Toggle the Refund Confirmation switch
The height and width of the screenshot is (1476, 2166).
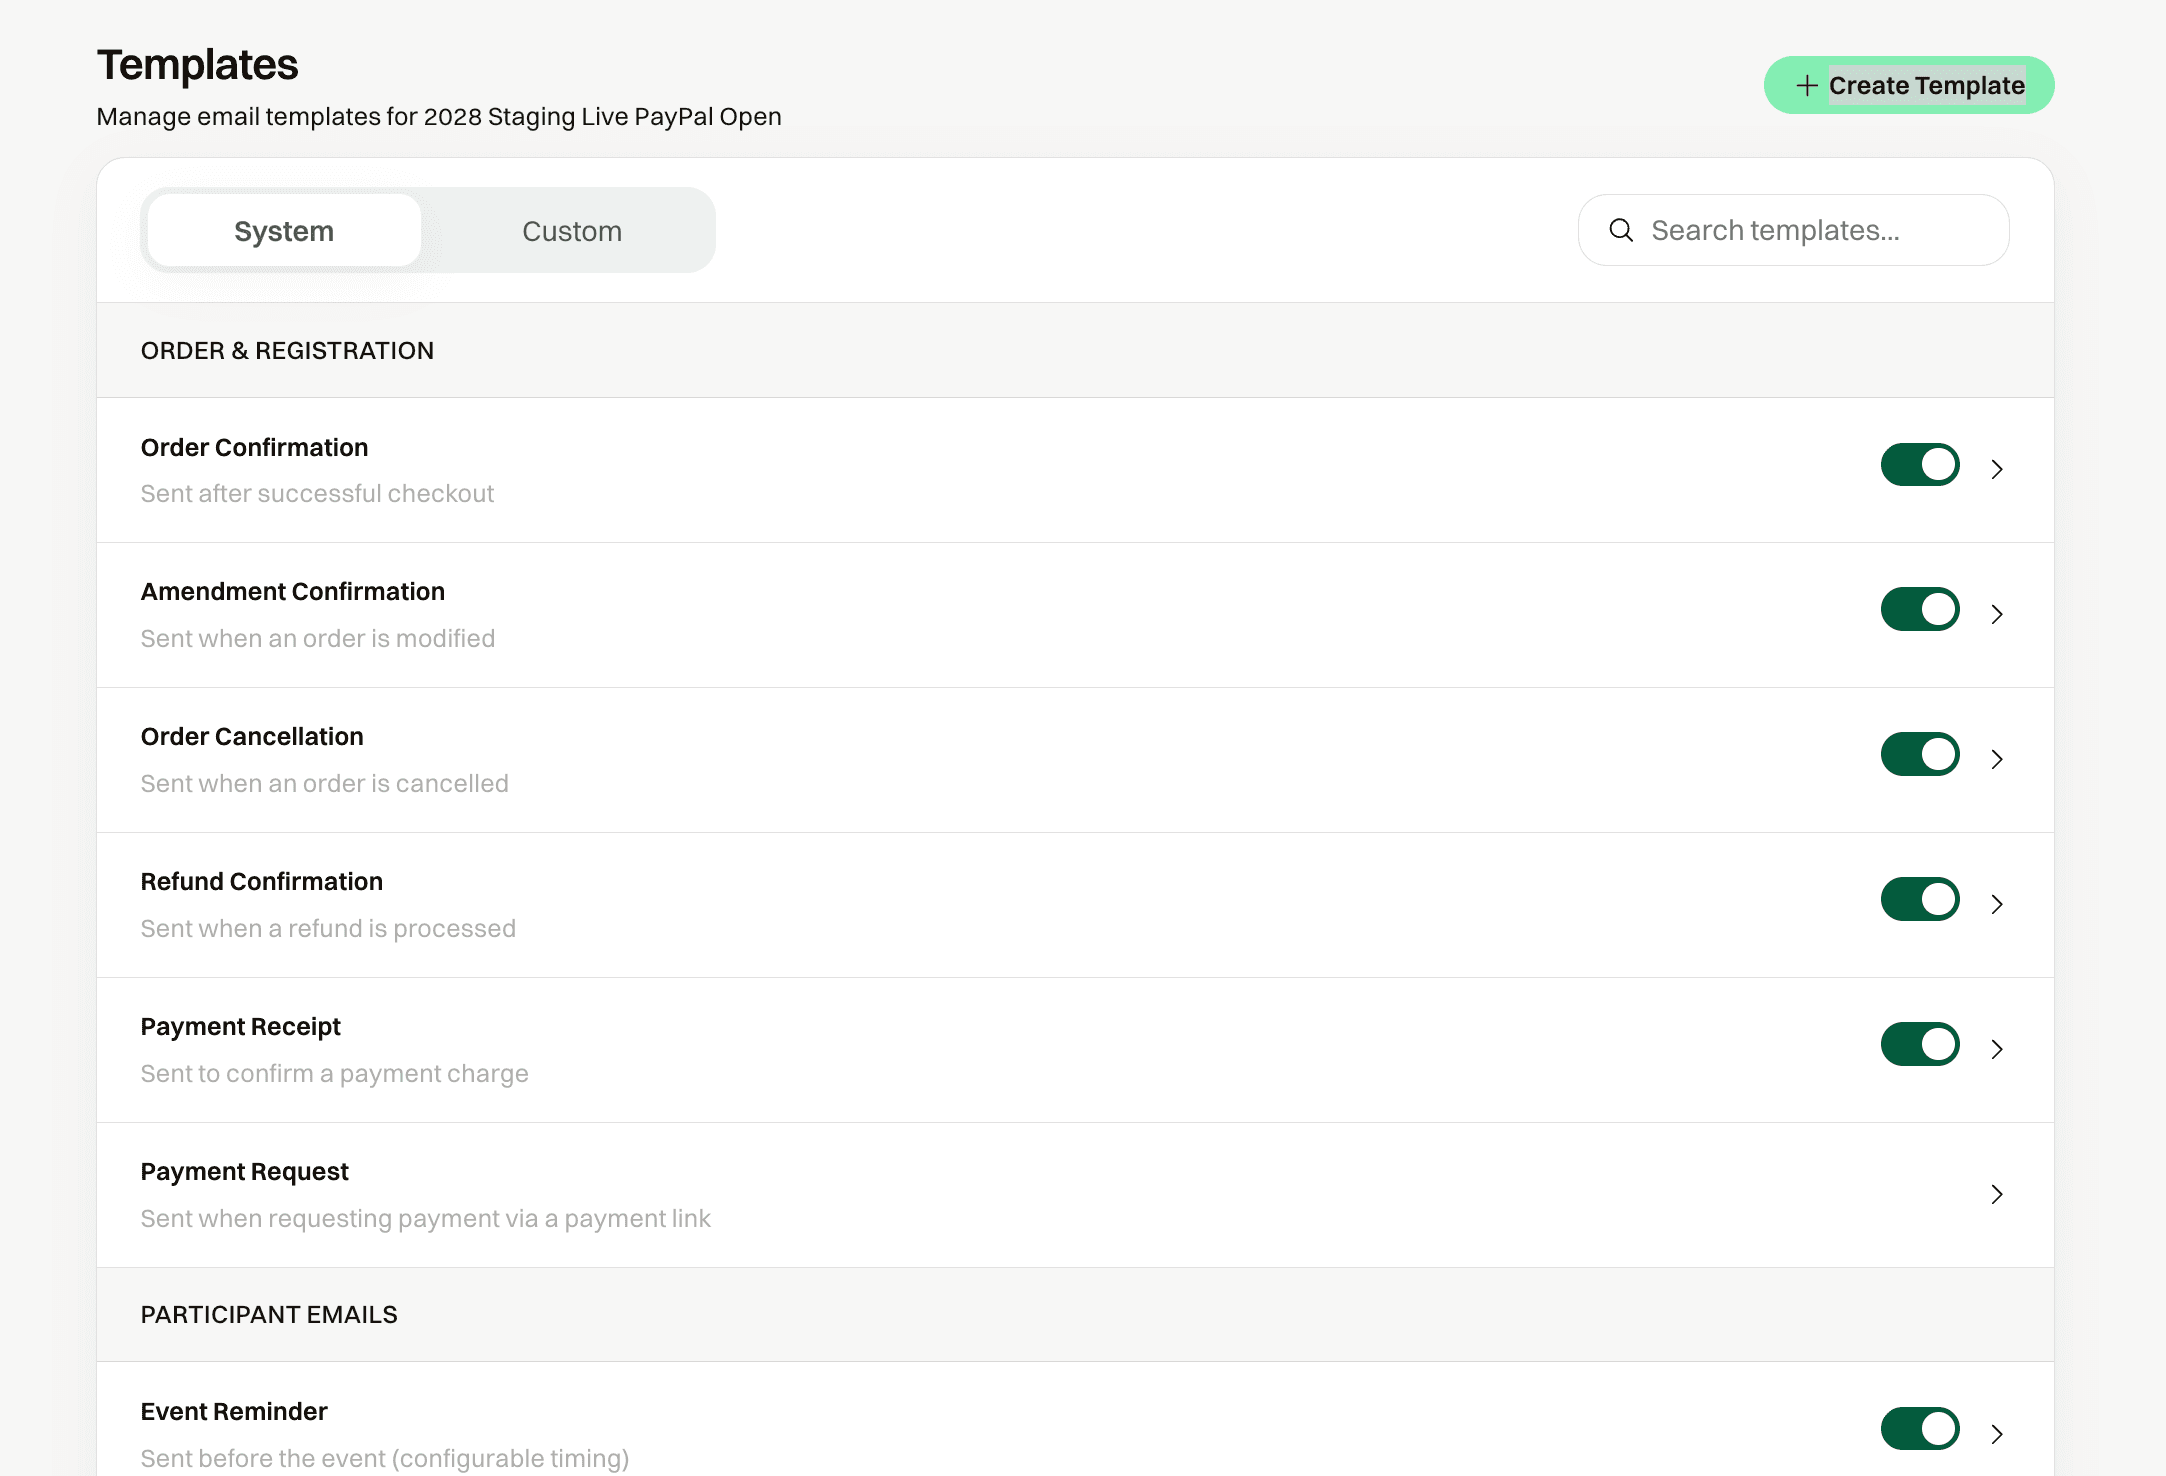click(1920, 900)
